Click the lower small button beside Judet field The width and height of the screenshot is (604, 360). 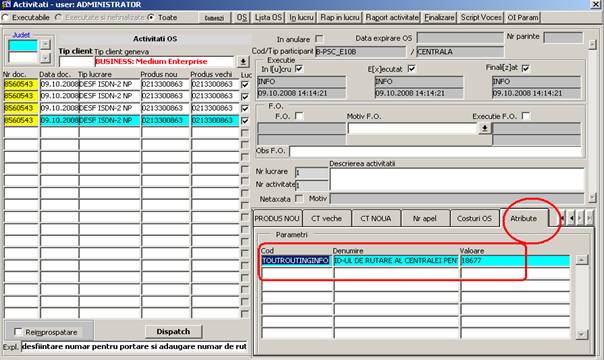coord(45,58)
